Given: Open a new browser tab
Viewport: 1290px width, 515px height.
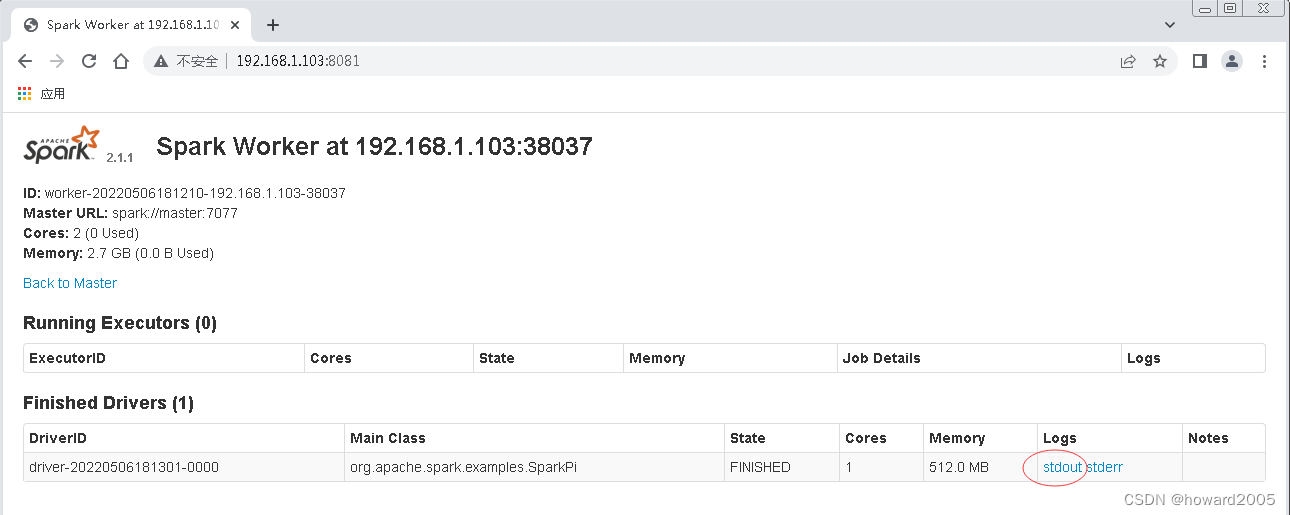Looking at the screenshot, I should pyautogui.click(x=273, y=25).
